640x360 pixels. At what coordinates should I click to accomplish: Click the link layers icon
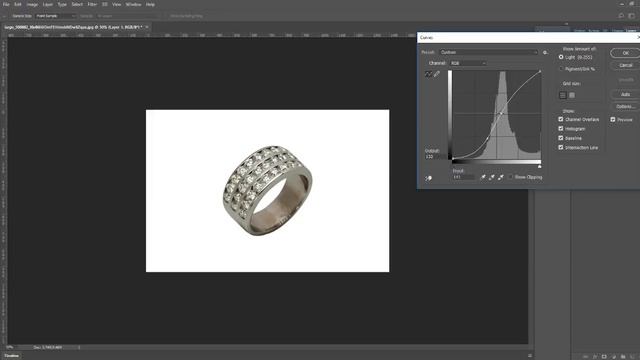pyautogui.click(x=585, y=357)
